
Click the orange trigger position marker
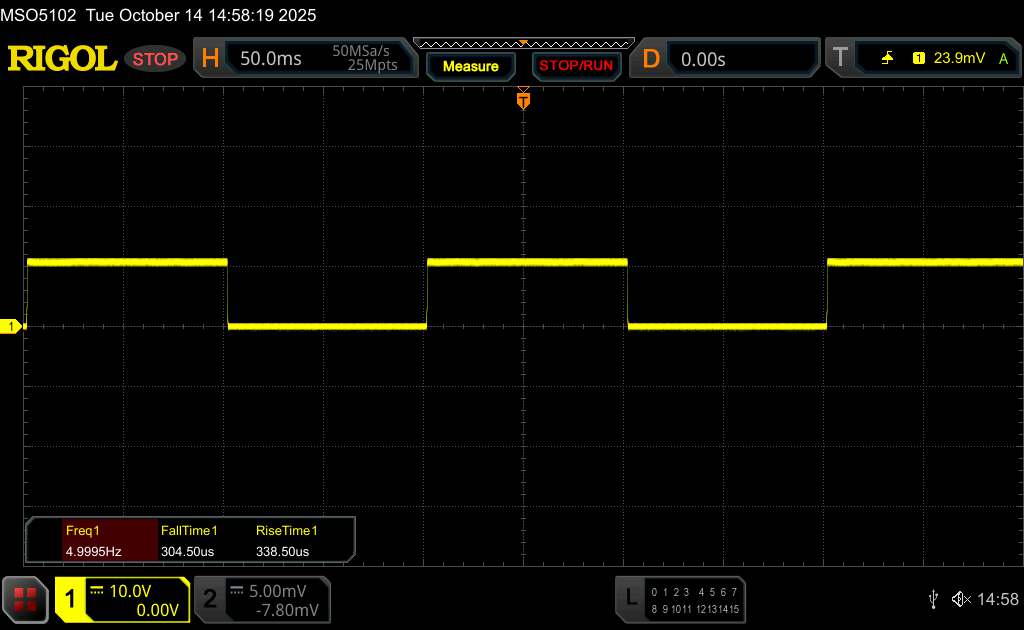(522, 100)
